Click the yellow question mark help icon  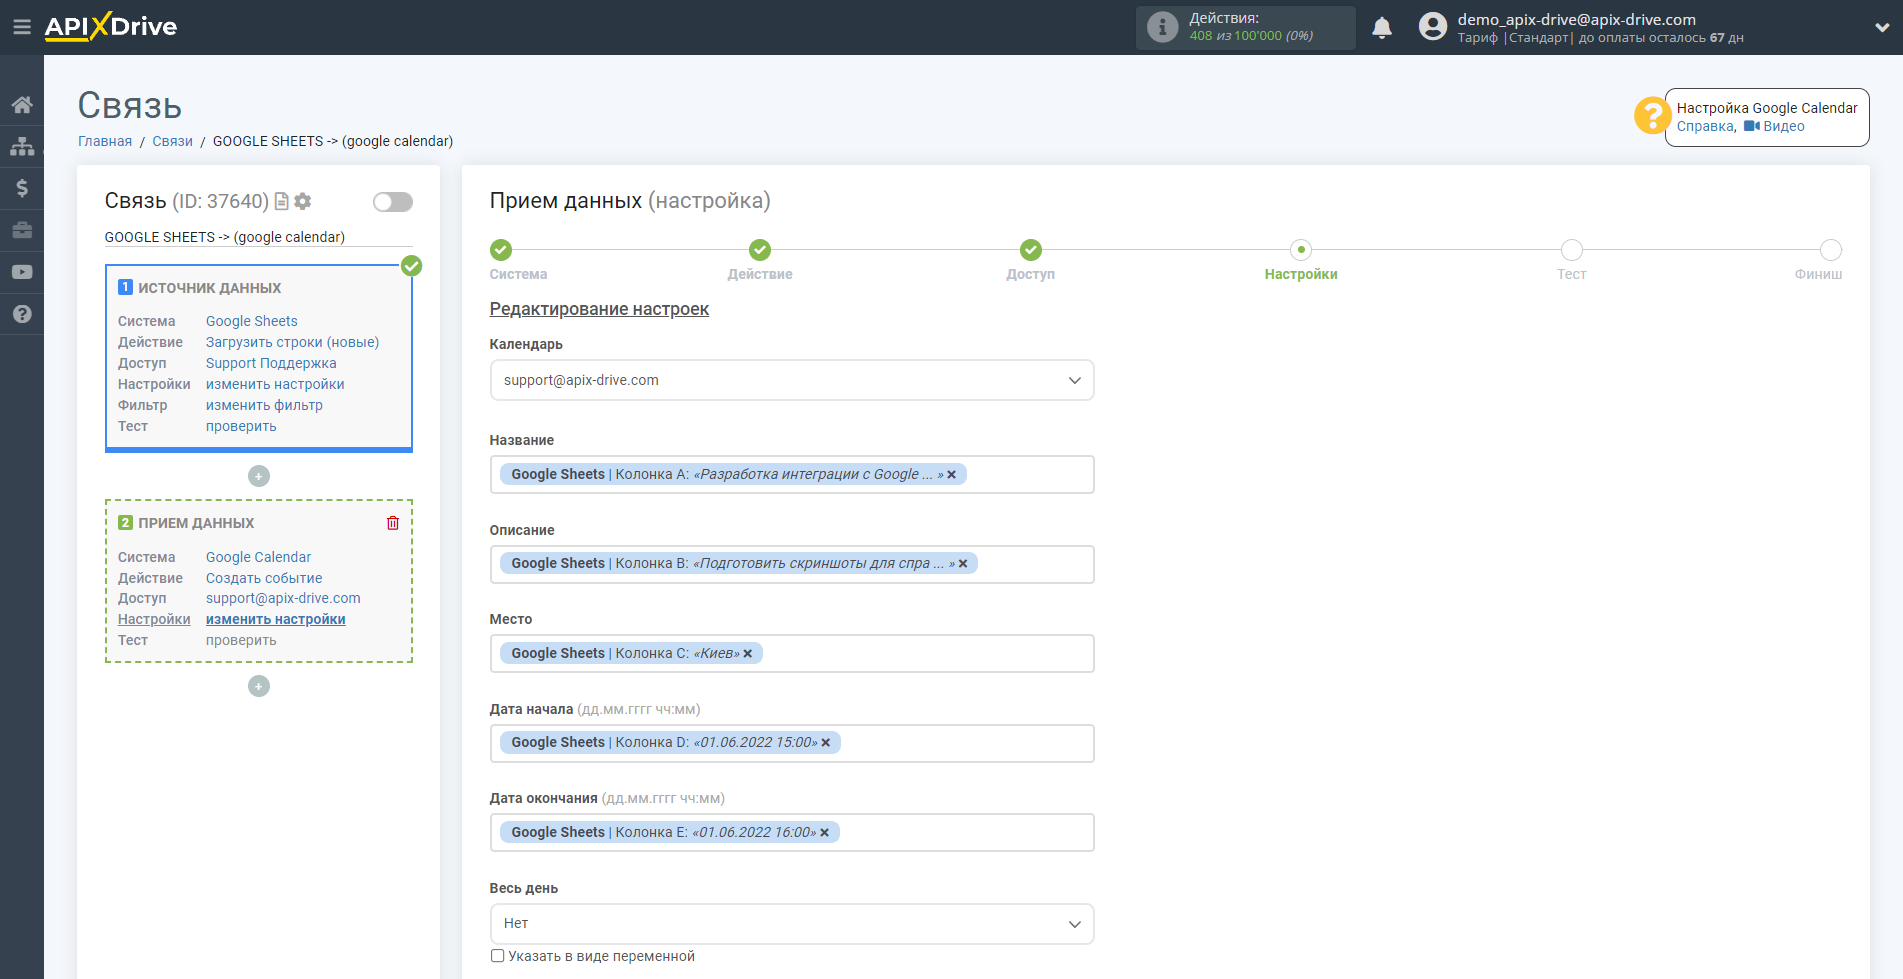1652,116
